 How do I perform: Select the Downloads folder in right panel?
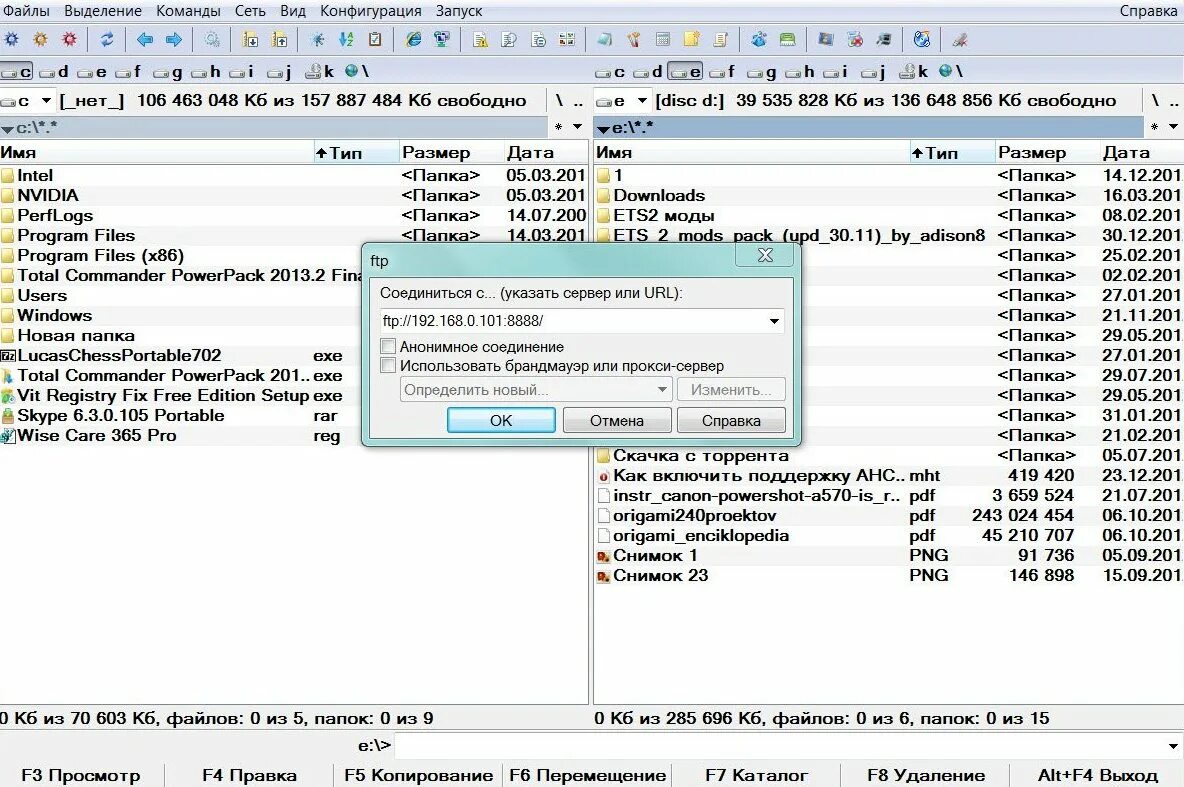[659, 196]
